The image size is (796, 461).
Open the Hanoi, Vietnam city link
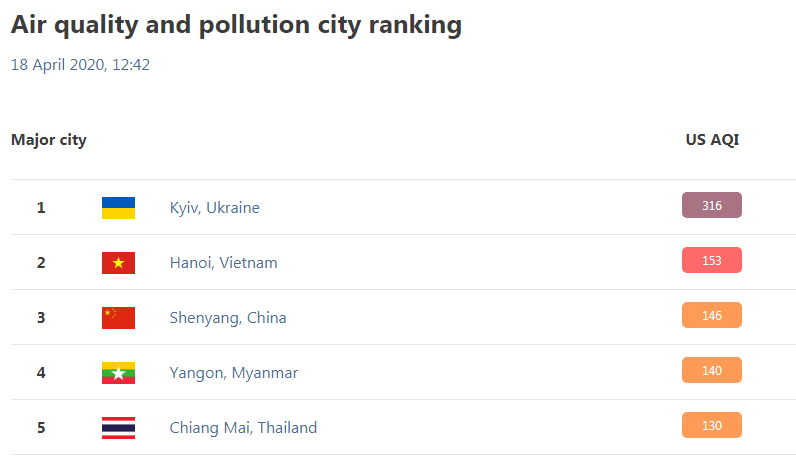(223, 262)
